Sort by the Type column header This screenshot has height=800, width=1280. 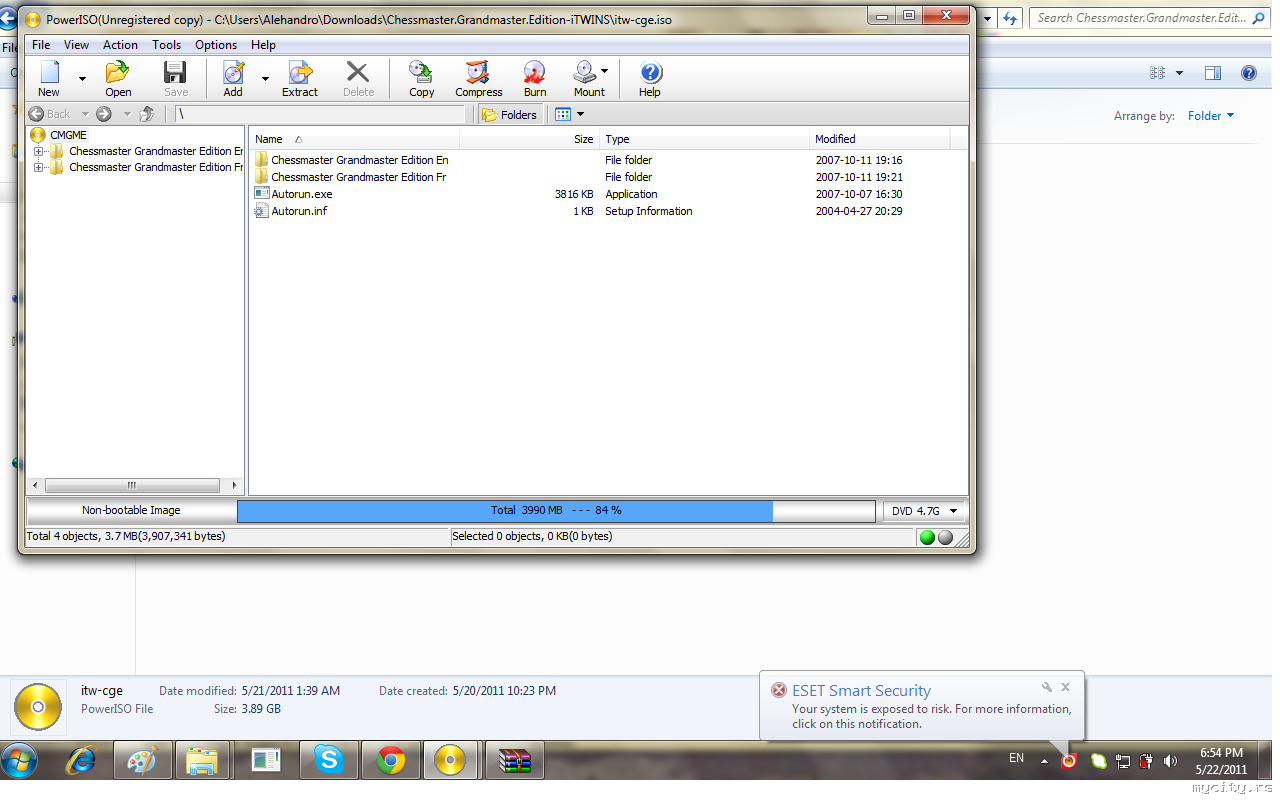[704, 139]
